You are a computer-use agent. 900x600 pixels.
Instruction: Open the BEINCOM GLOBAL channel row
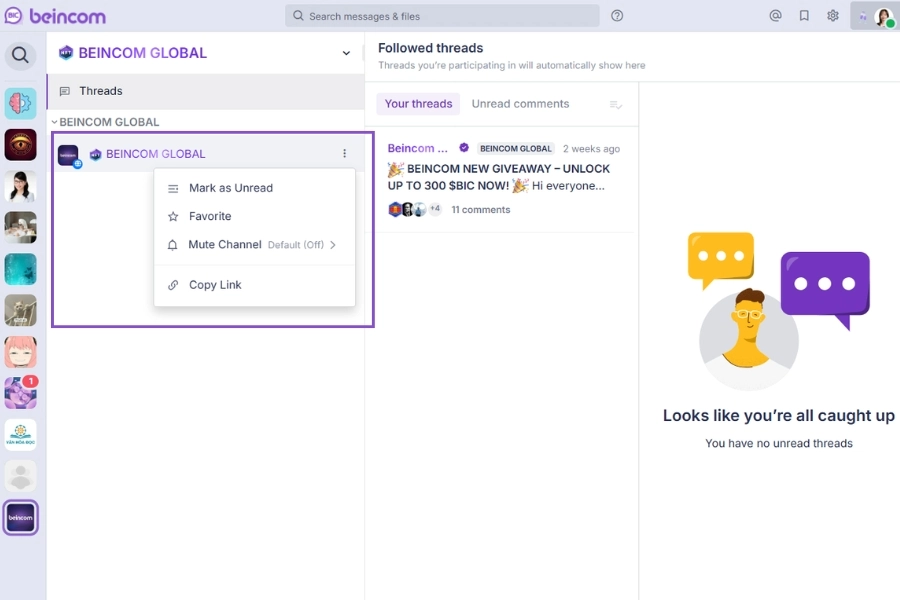pos(209,154)
